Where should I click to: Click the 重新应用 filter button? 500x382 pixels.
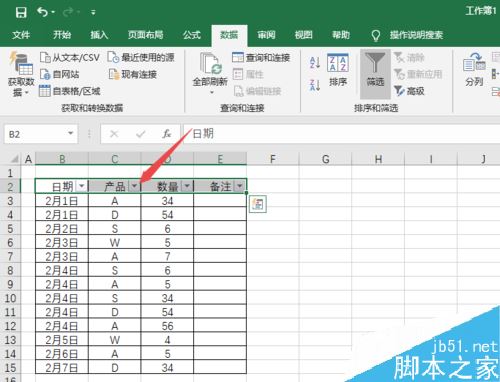pos(418,74)
